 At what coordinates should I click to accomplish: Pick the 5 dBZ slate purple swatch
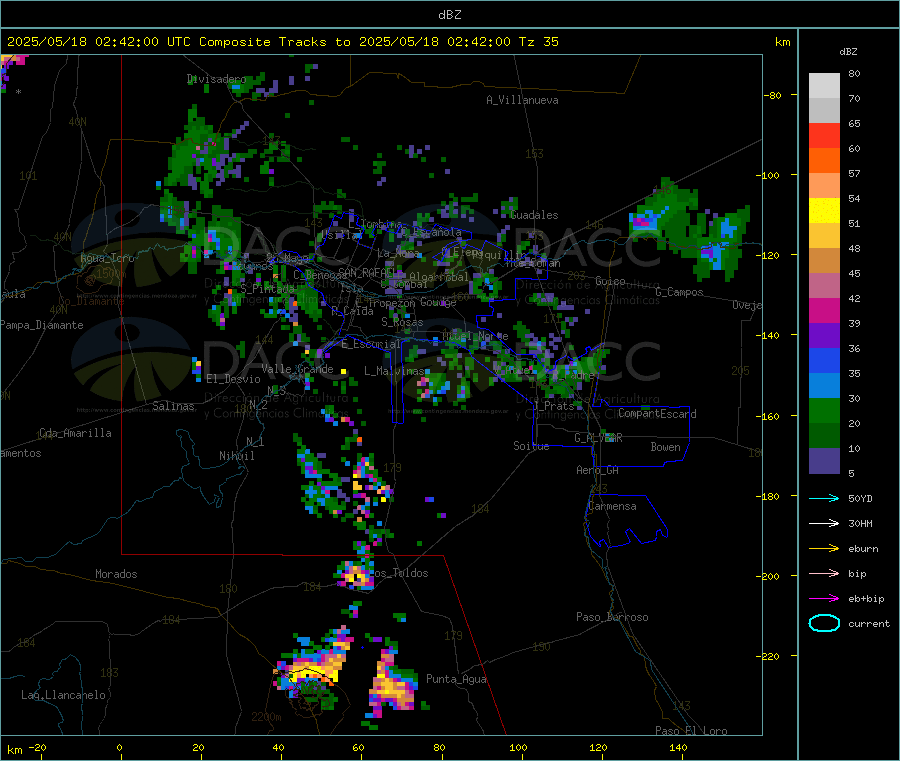pos(824,461)
